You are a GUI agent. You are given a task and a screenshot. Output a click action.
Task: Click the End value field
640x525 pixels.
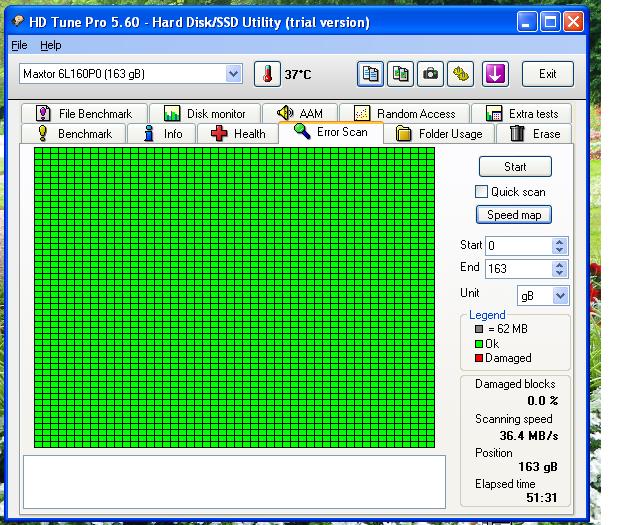(518, 269)
